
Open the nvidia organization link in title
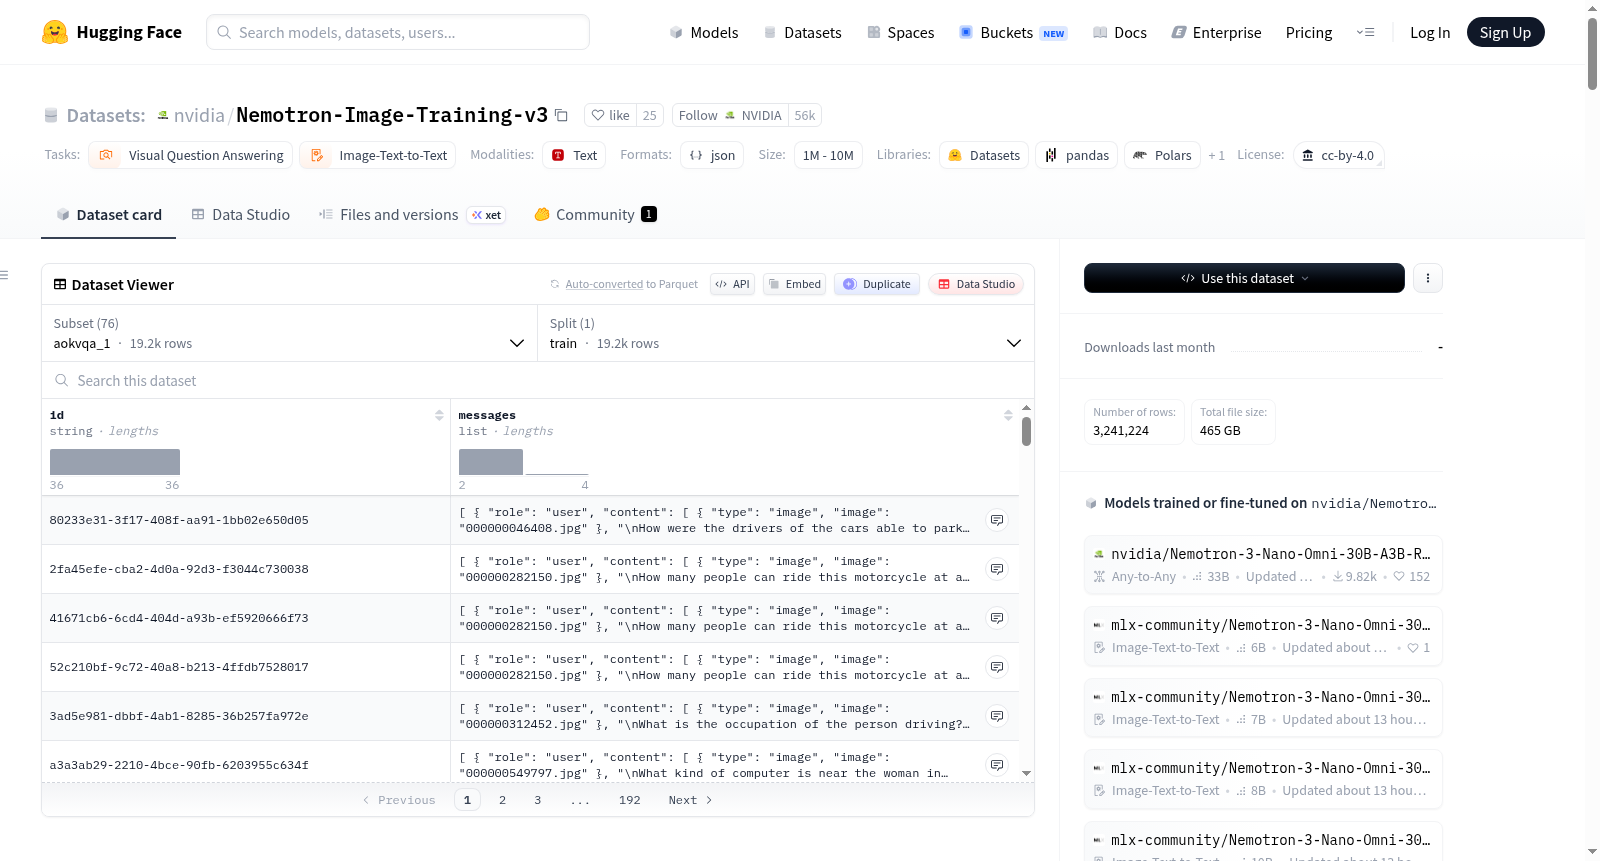[199, 115]
